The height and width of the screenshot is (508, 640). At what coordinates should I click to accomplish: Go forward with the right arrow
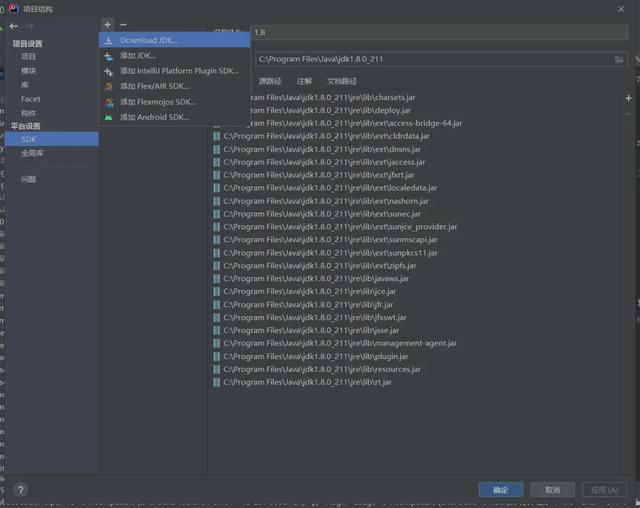(x=30, y=27)
